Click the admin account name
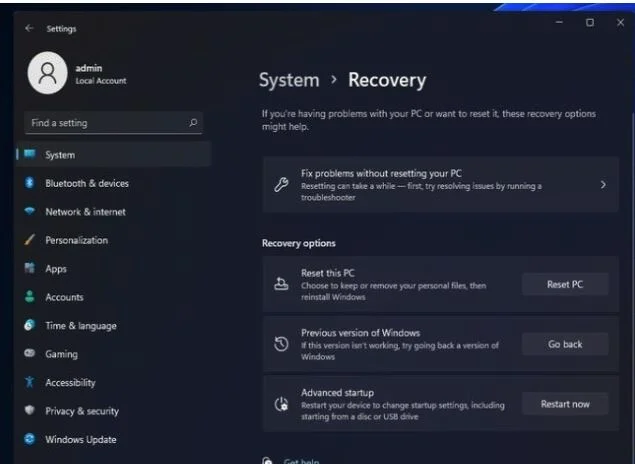The width and height of the screenshot is (635, 464). [89, 68]
